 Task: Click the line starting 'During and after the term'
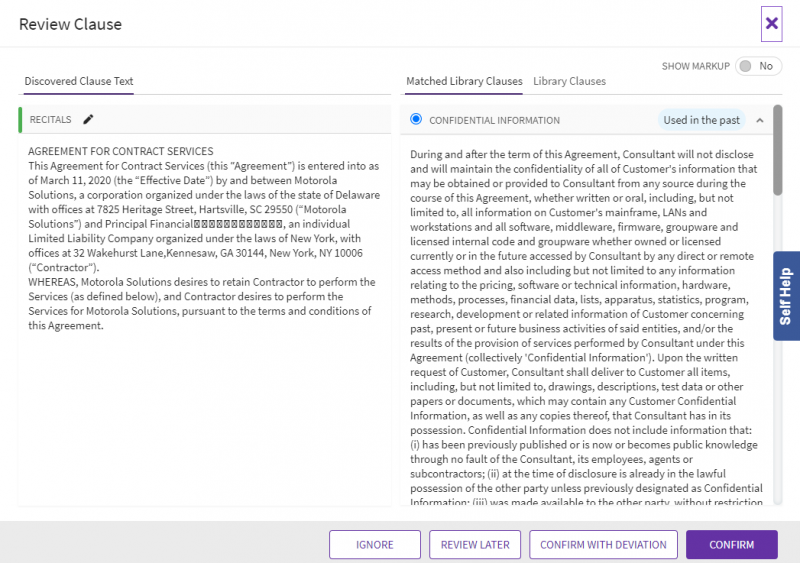point(582,154)
